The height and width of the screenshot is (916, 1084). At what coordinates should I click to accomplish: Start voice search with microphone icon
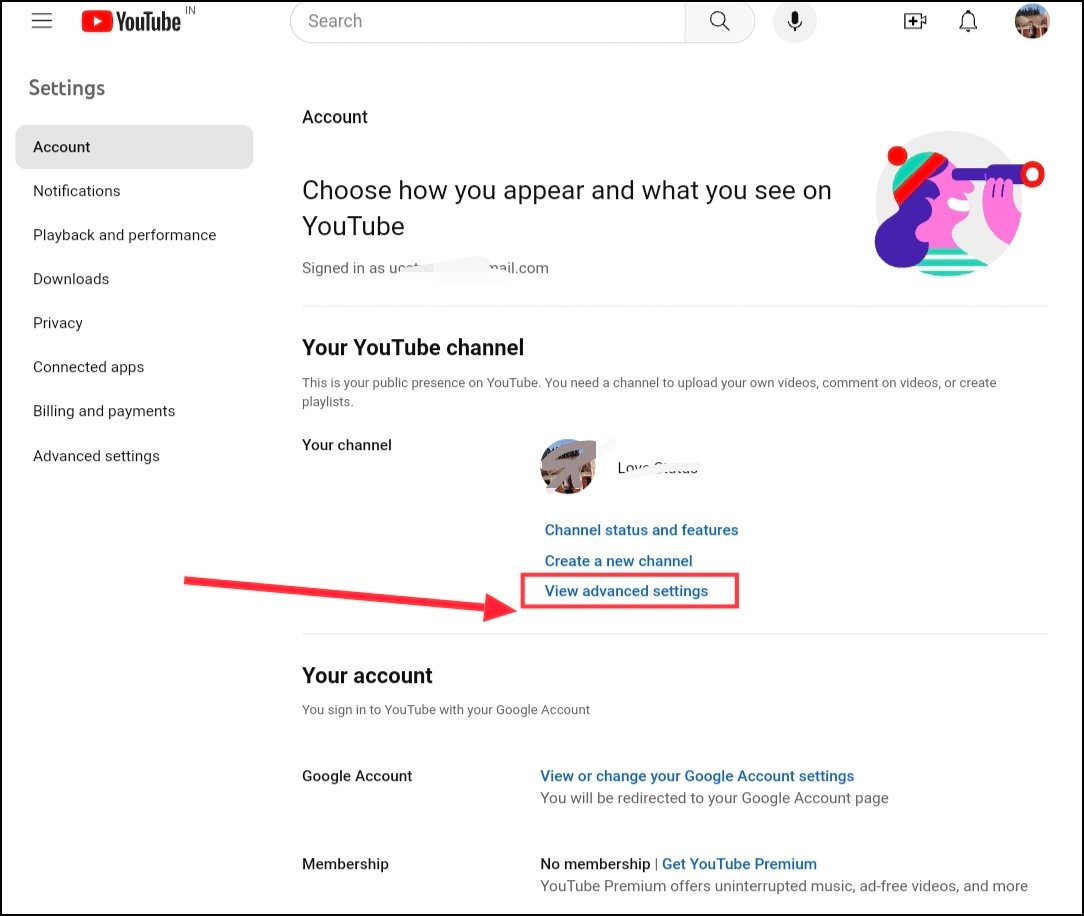coord(794,21)
